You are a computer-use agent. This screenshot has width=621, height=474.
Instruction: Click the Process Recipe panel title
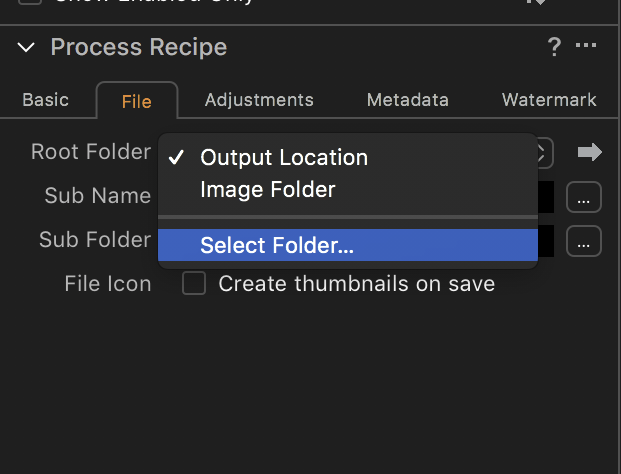click(x=139, y=47)
